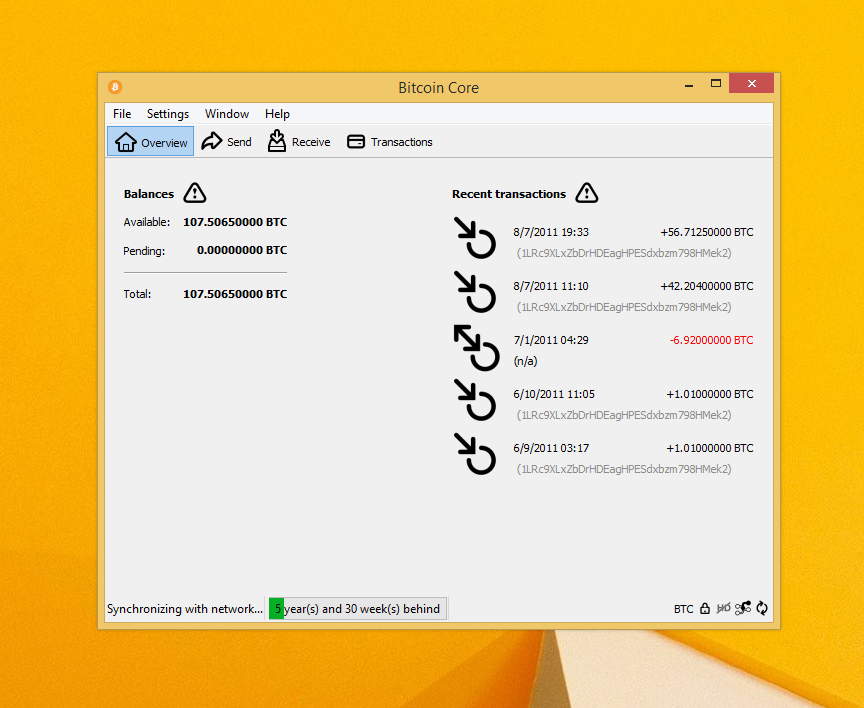Click the -6.92000000 BTC amount
864x708 pixels.
[711, 340]
